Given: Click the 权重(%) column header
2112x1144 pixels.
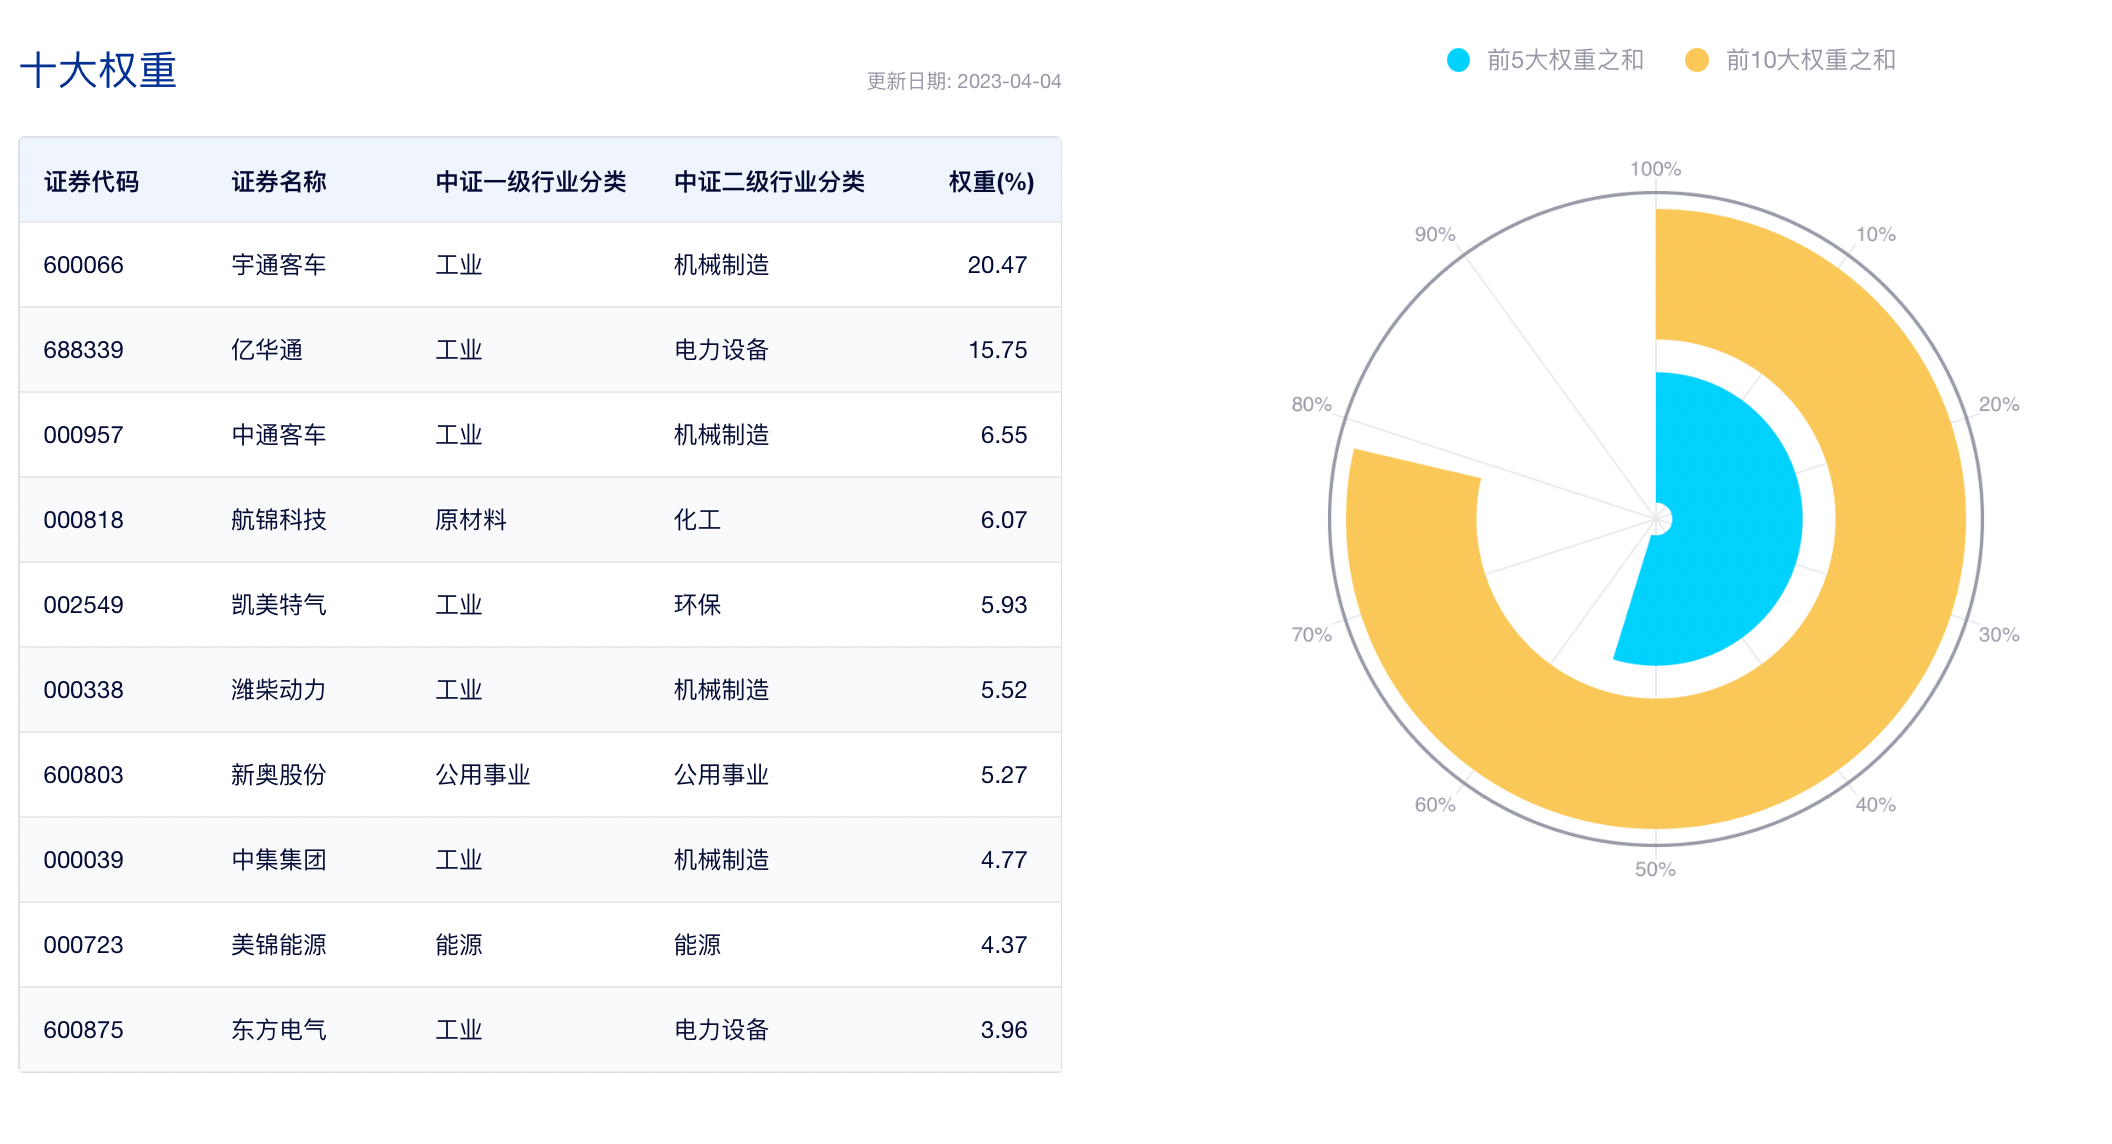Looking at the screenshot, I should (x=991, y=182).
